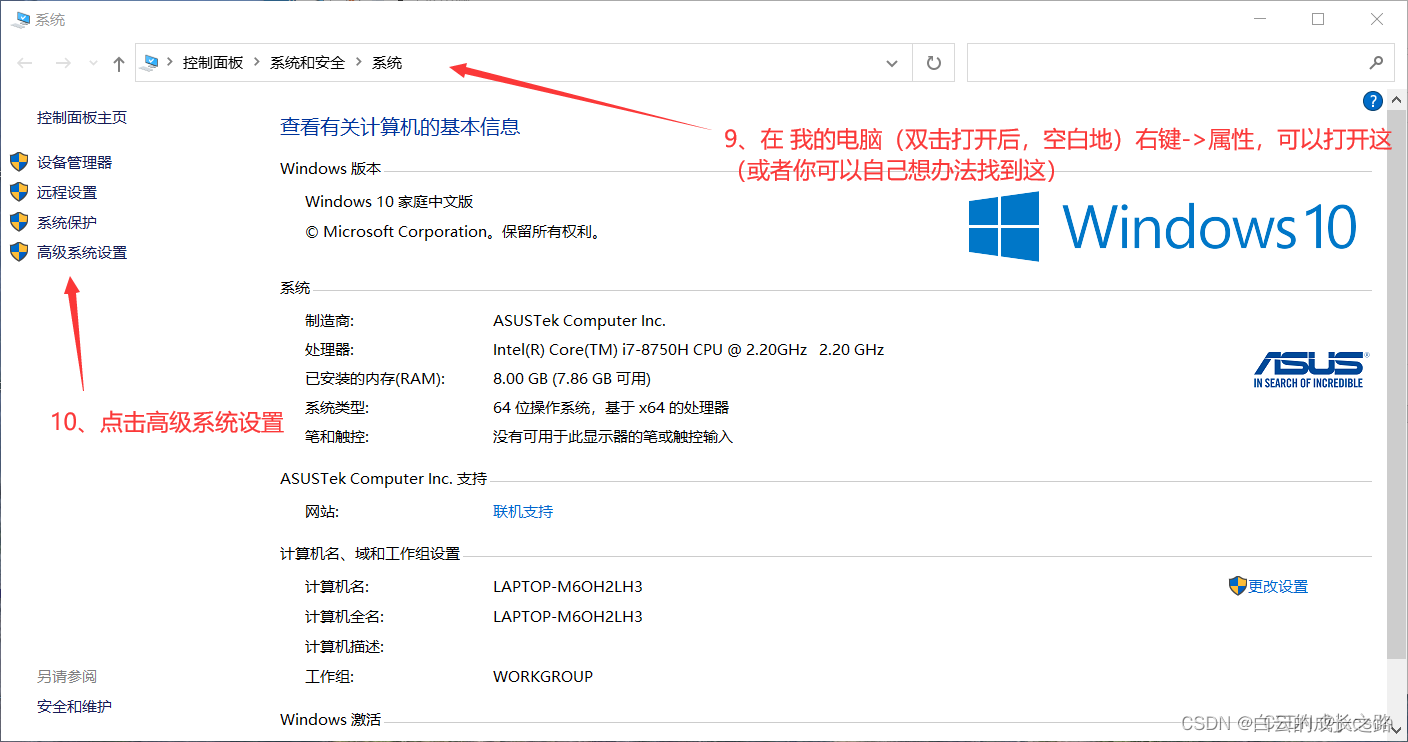Click the system type value 64 位操作系统
The height and width of the screenshot is (742, 1408).
tap(611, 407)
